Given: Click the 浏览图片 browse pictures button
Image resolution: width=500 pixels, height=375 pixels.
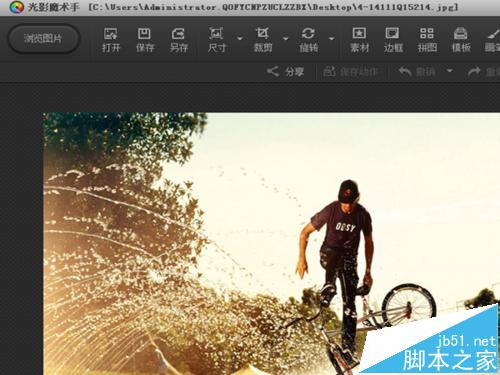Looking at the screenshot, I should point(43,39).
